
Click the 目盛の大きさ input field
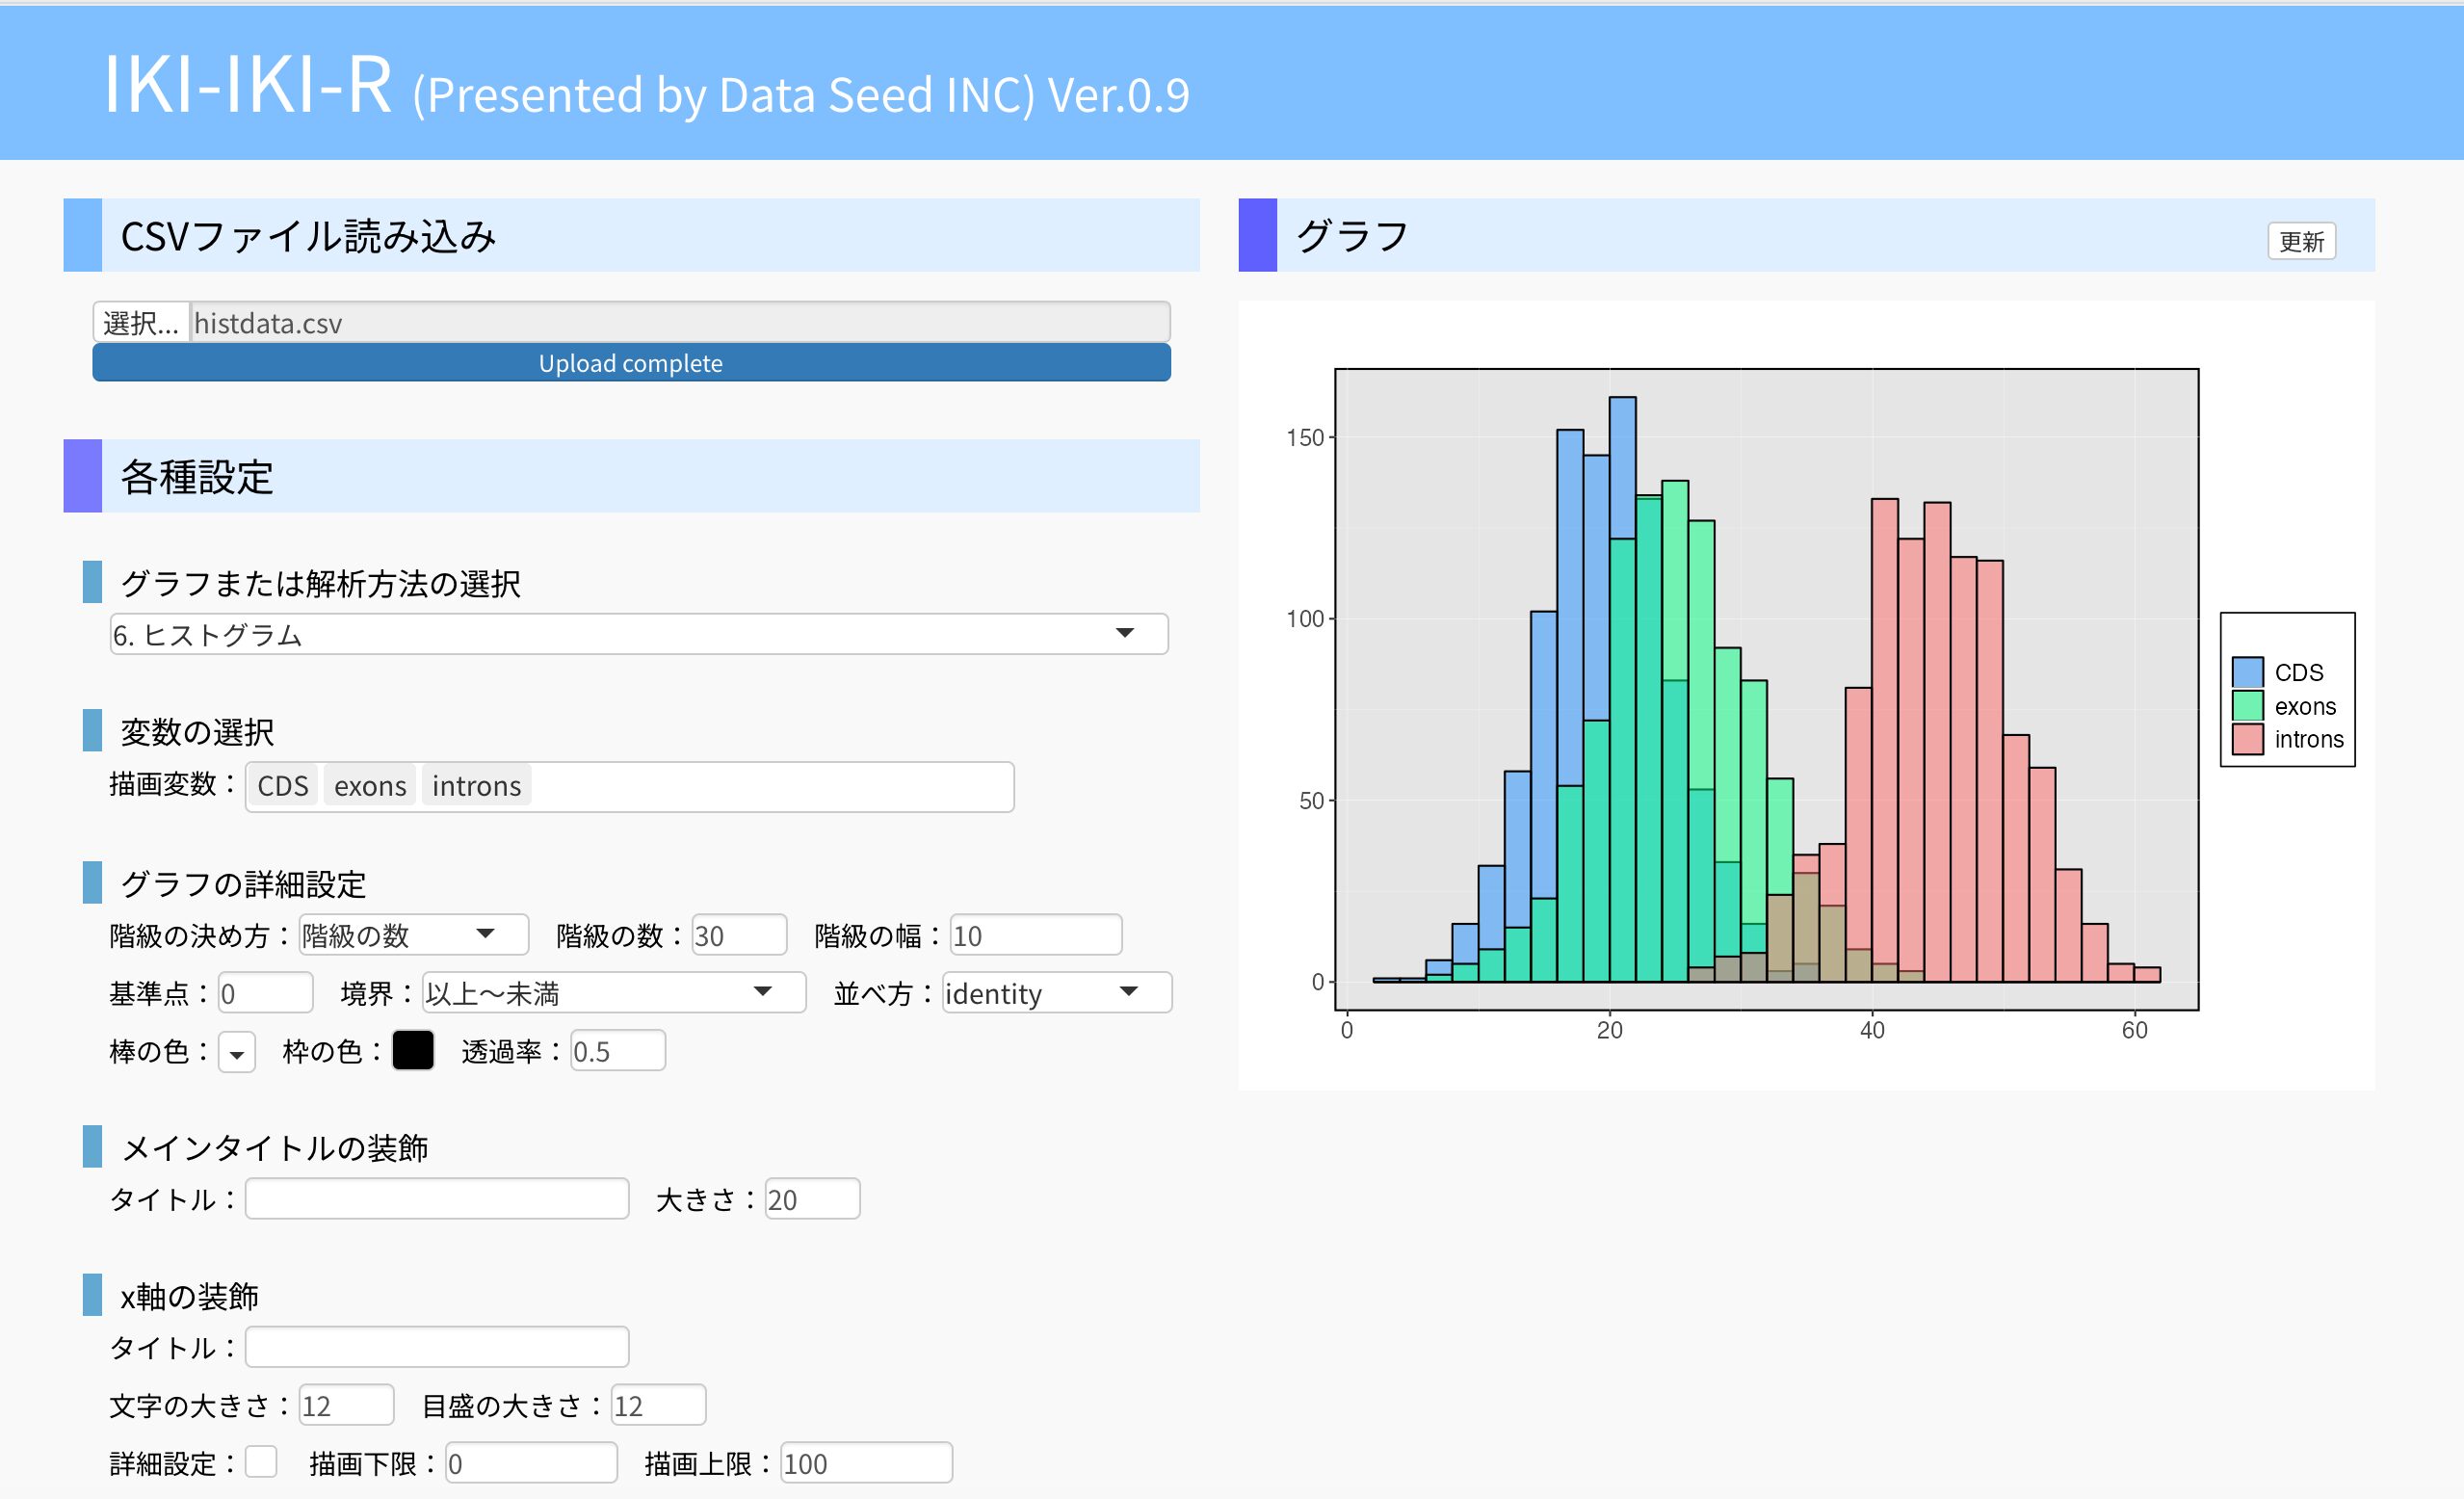(658, 1405)
